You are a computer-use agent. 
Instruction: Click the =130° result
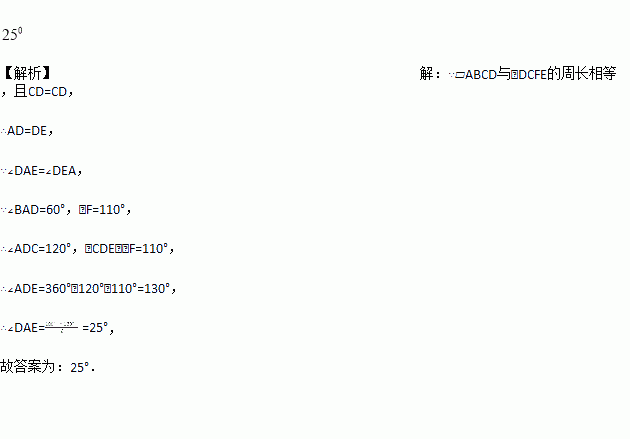pyautogui.click(x=155, y=288)
